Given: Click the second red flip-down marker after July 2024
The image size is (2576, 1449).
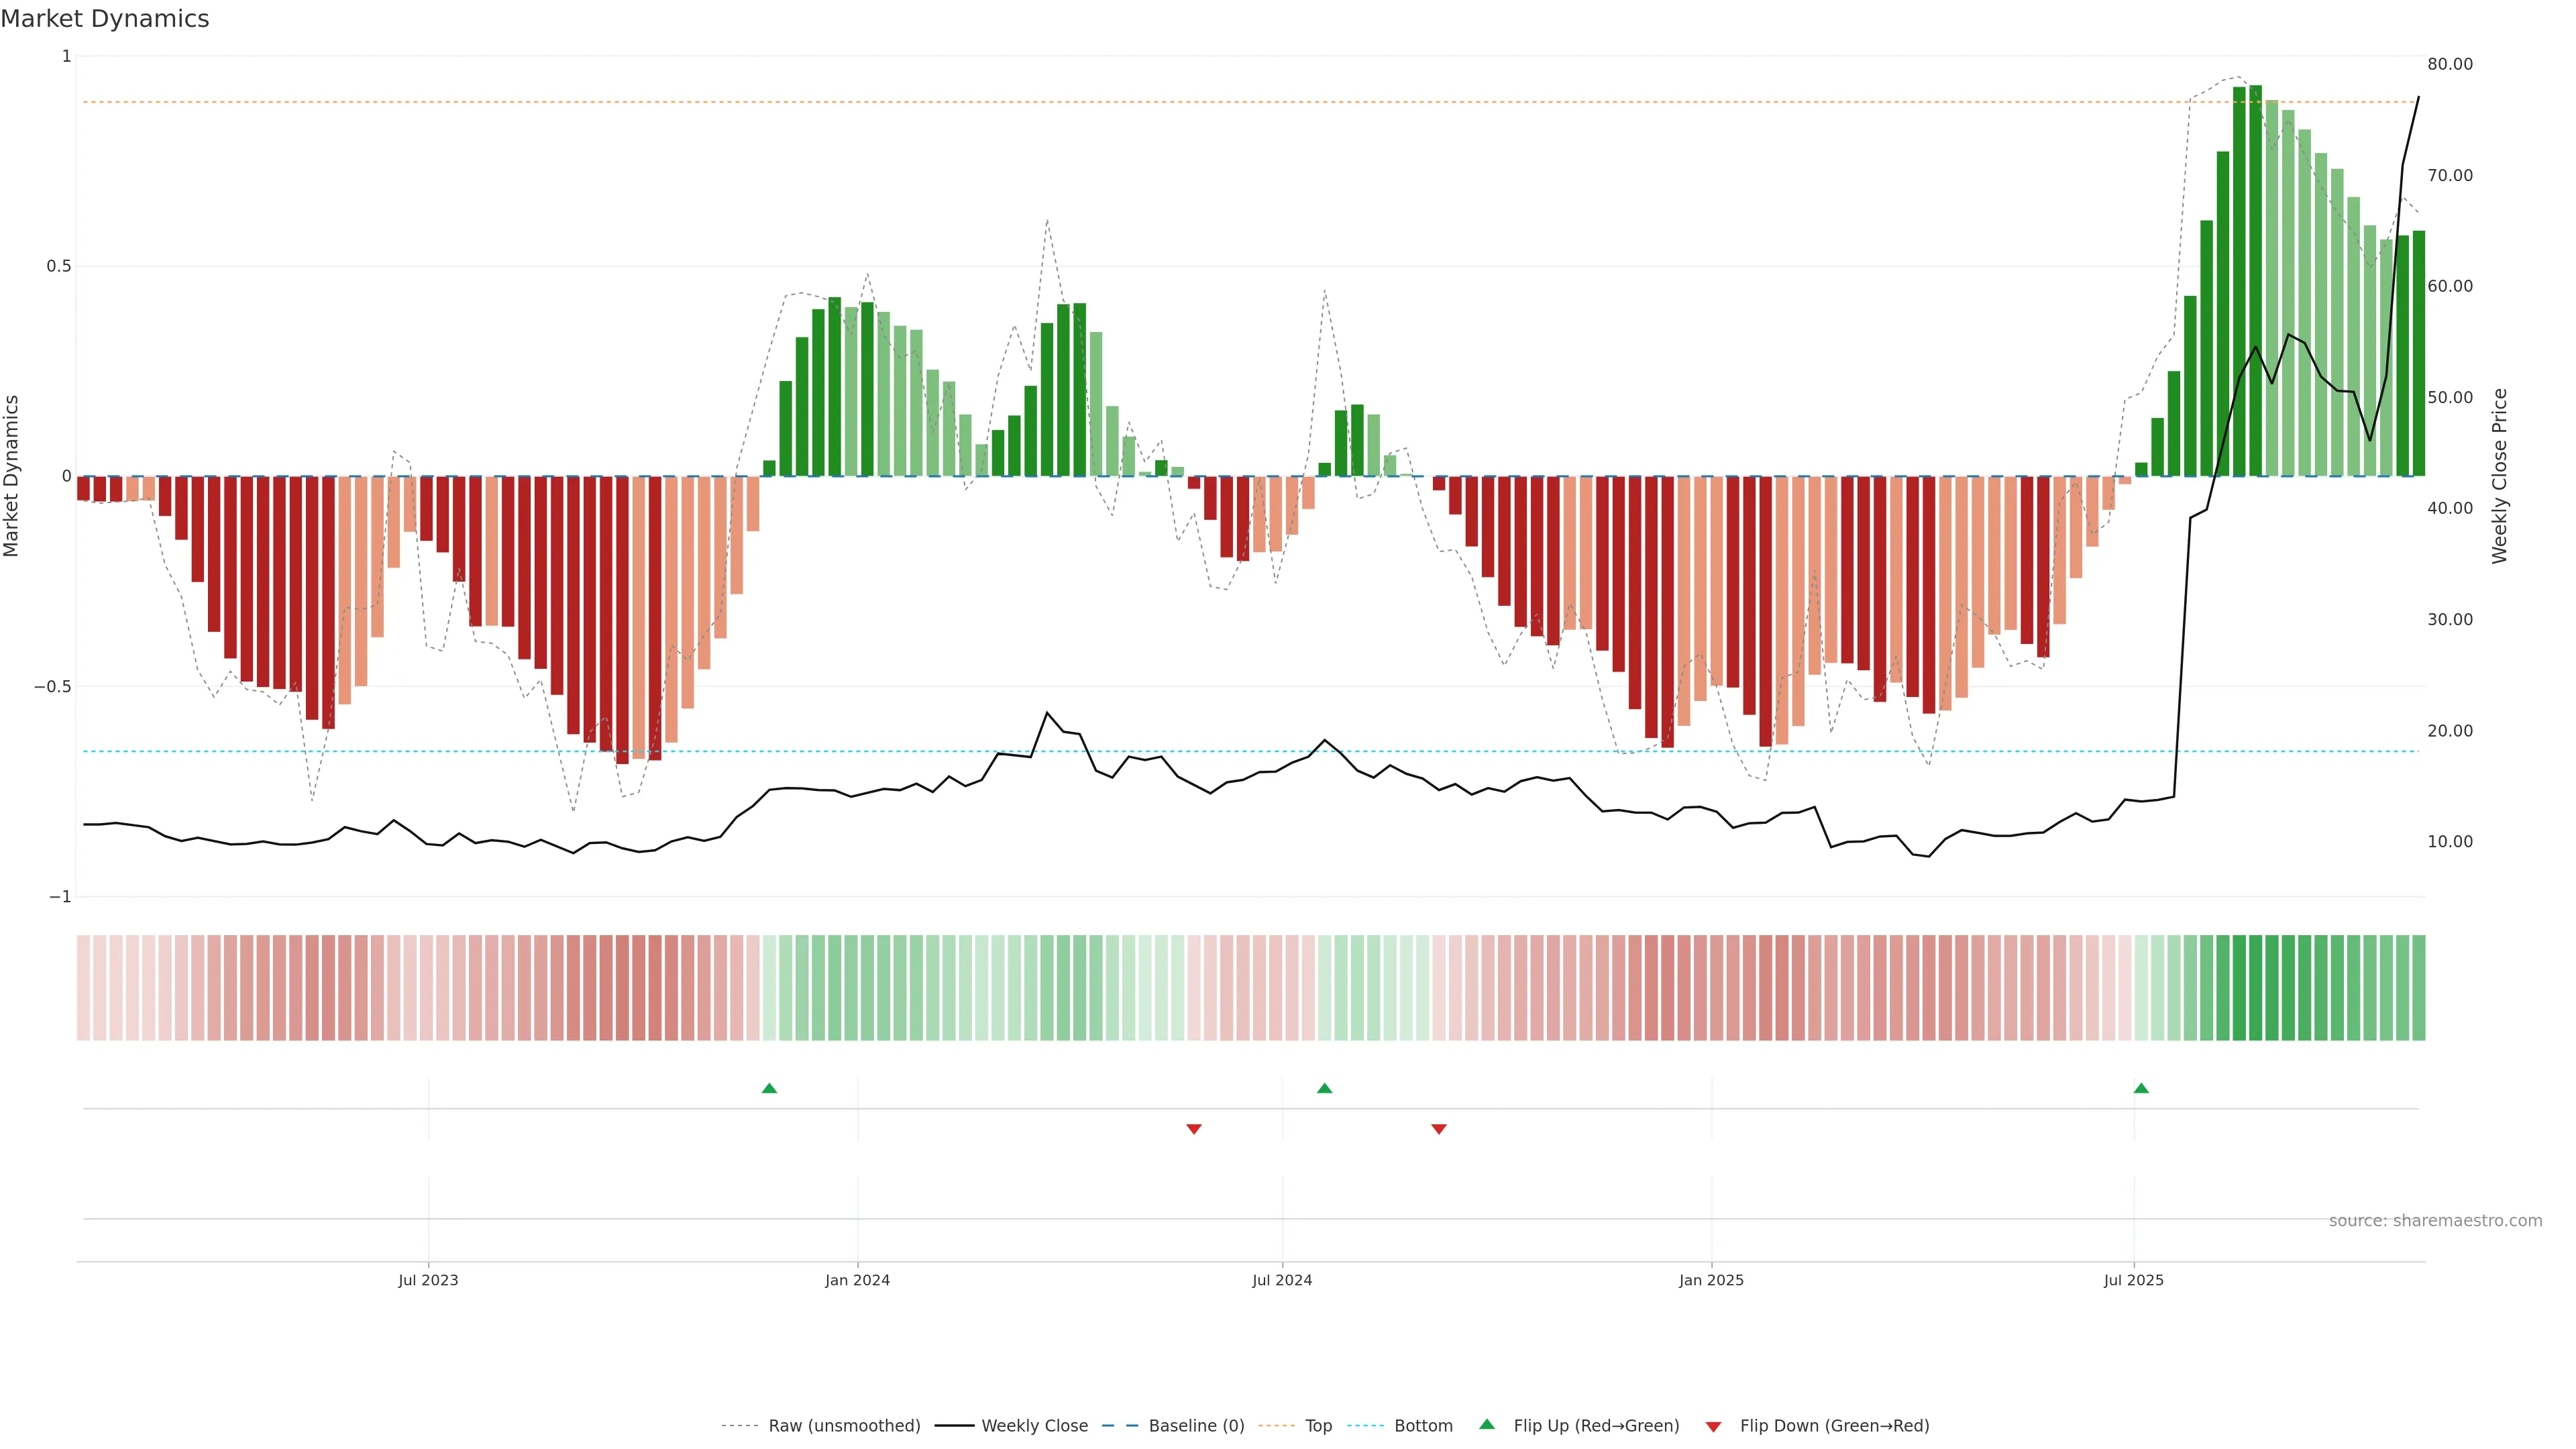Looking at the screenshot, I should pos(1438,1129).
